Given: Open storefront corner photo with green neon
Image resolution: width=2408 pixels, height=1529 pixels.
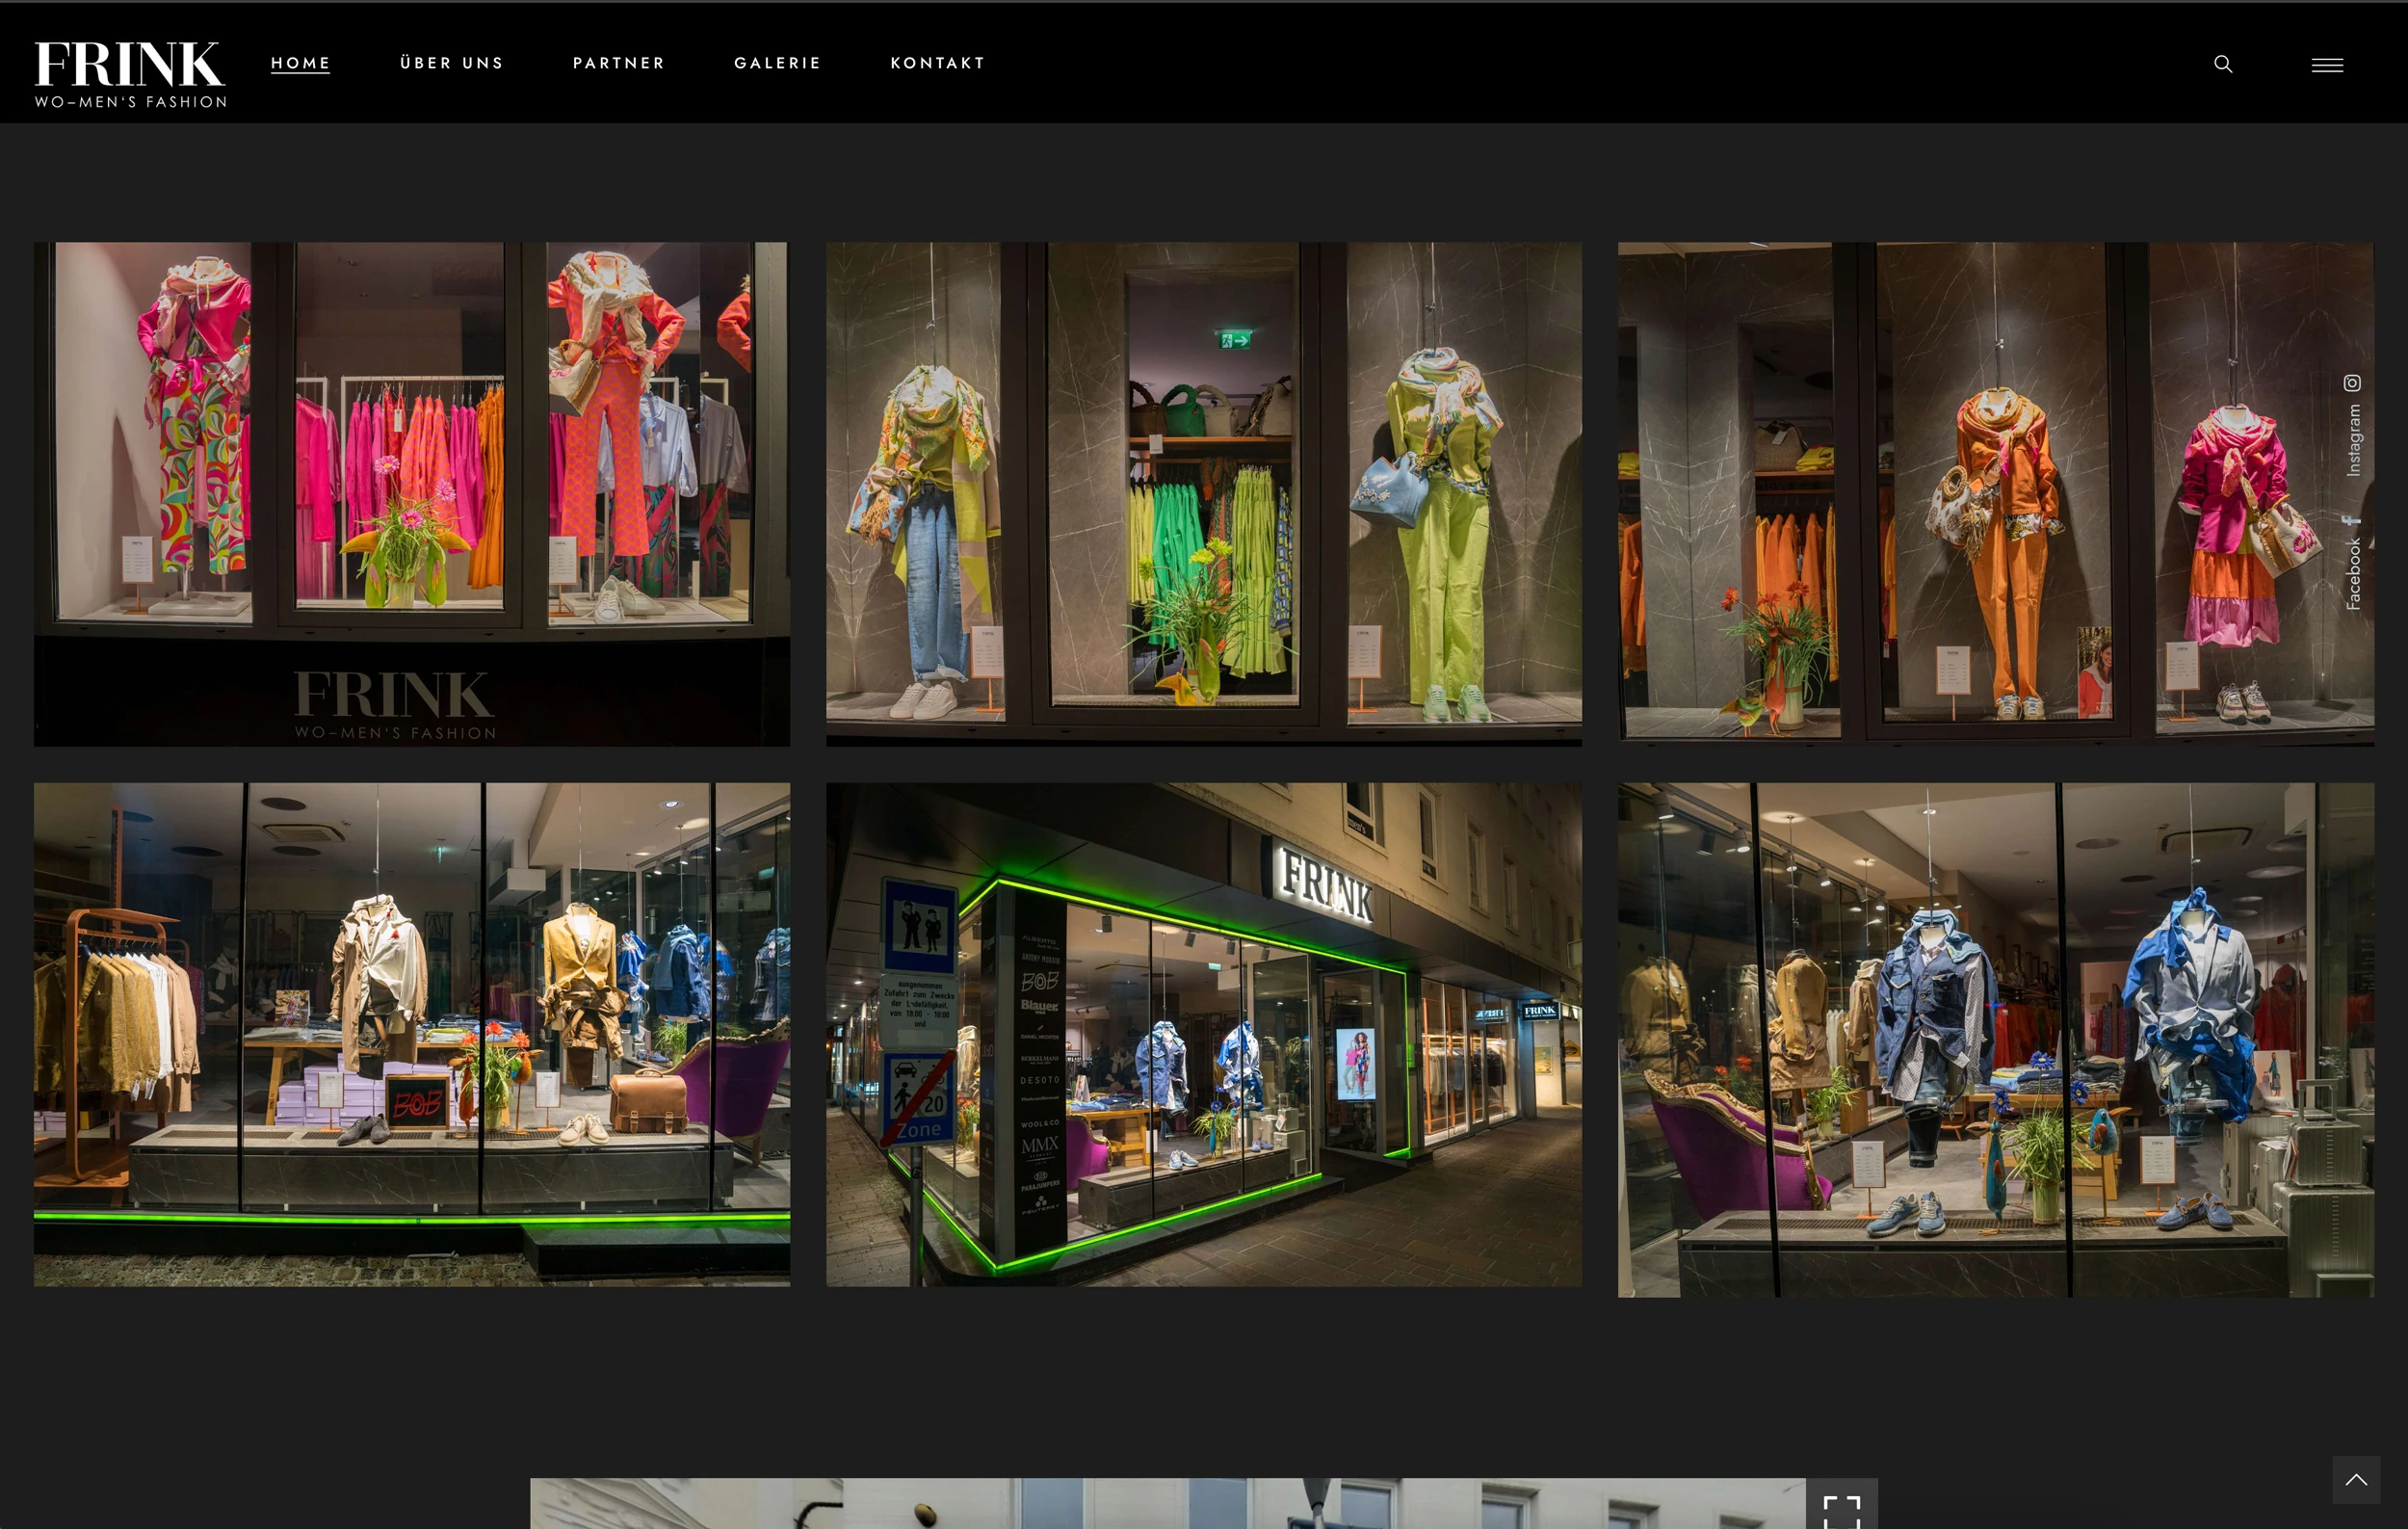Looking at the screenshot, I should 1204,1034.
